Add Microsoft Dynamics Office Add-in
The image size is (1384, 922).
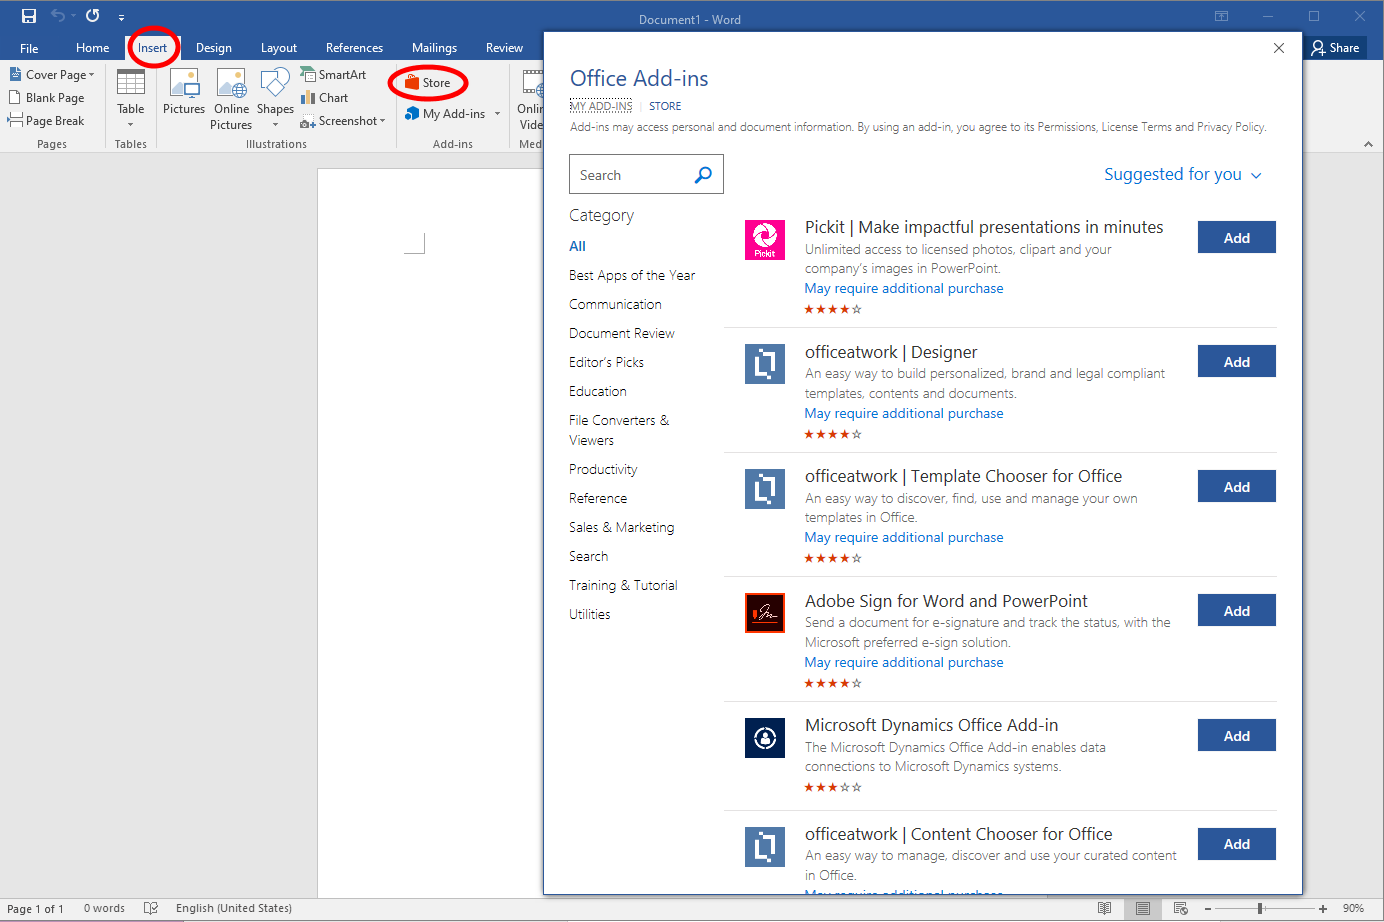click(1237, 736)
